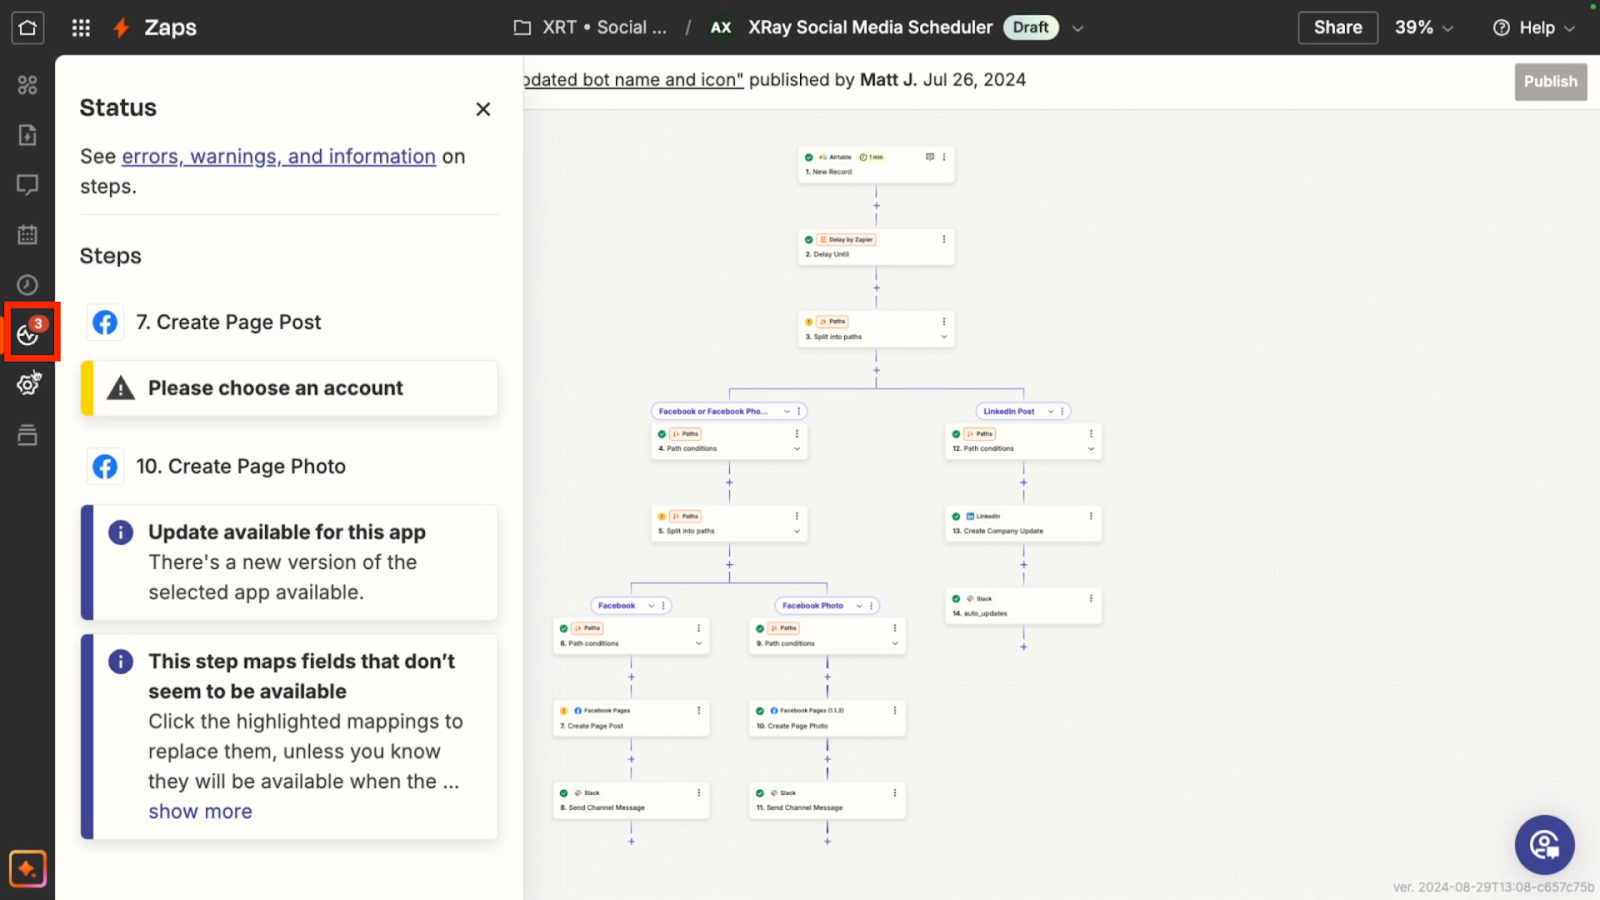Open three-dot menu on Delay Until step
Viewport: 1600px width, 900px height.
(x=944, y=239)
